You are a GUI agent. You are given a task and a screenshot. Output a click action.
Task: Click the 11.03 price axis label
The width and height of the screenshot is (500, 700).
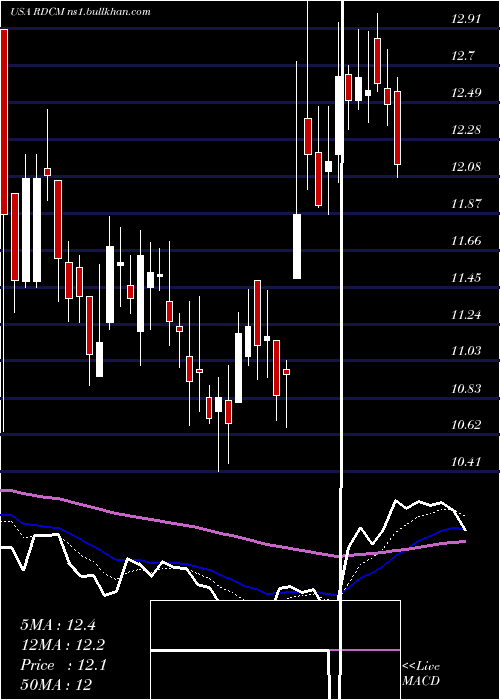(x=466, y=351)
